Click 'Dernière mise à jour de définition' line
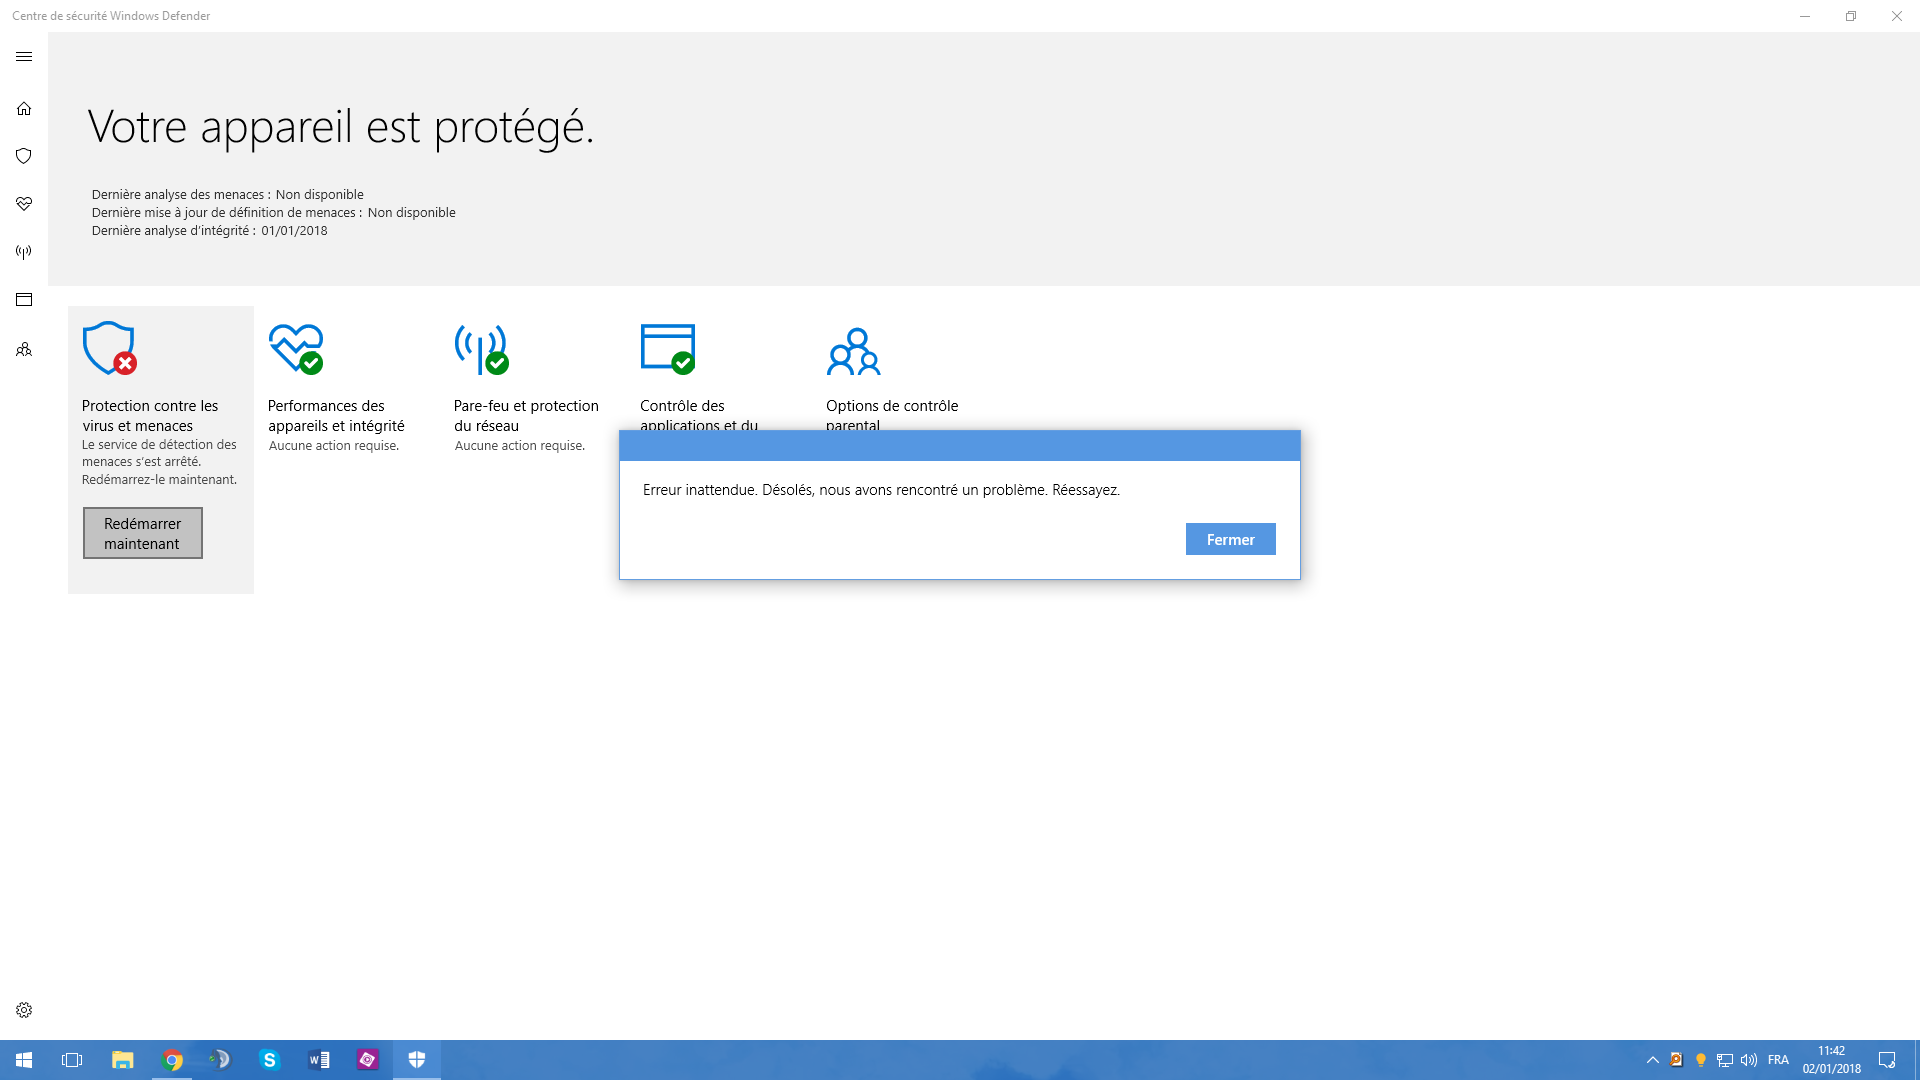Image resolution: width=1920 pixels, height=1080 pixels. (274, 213)
